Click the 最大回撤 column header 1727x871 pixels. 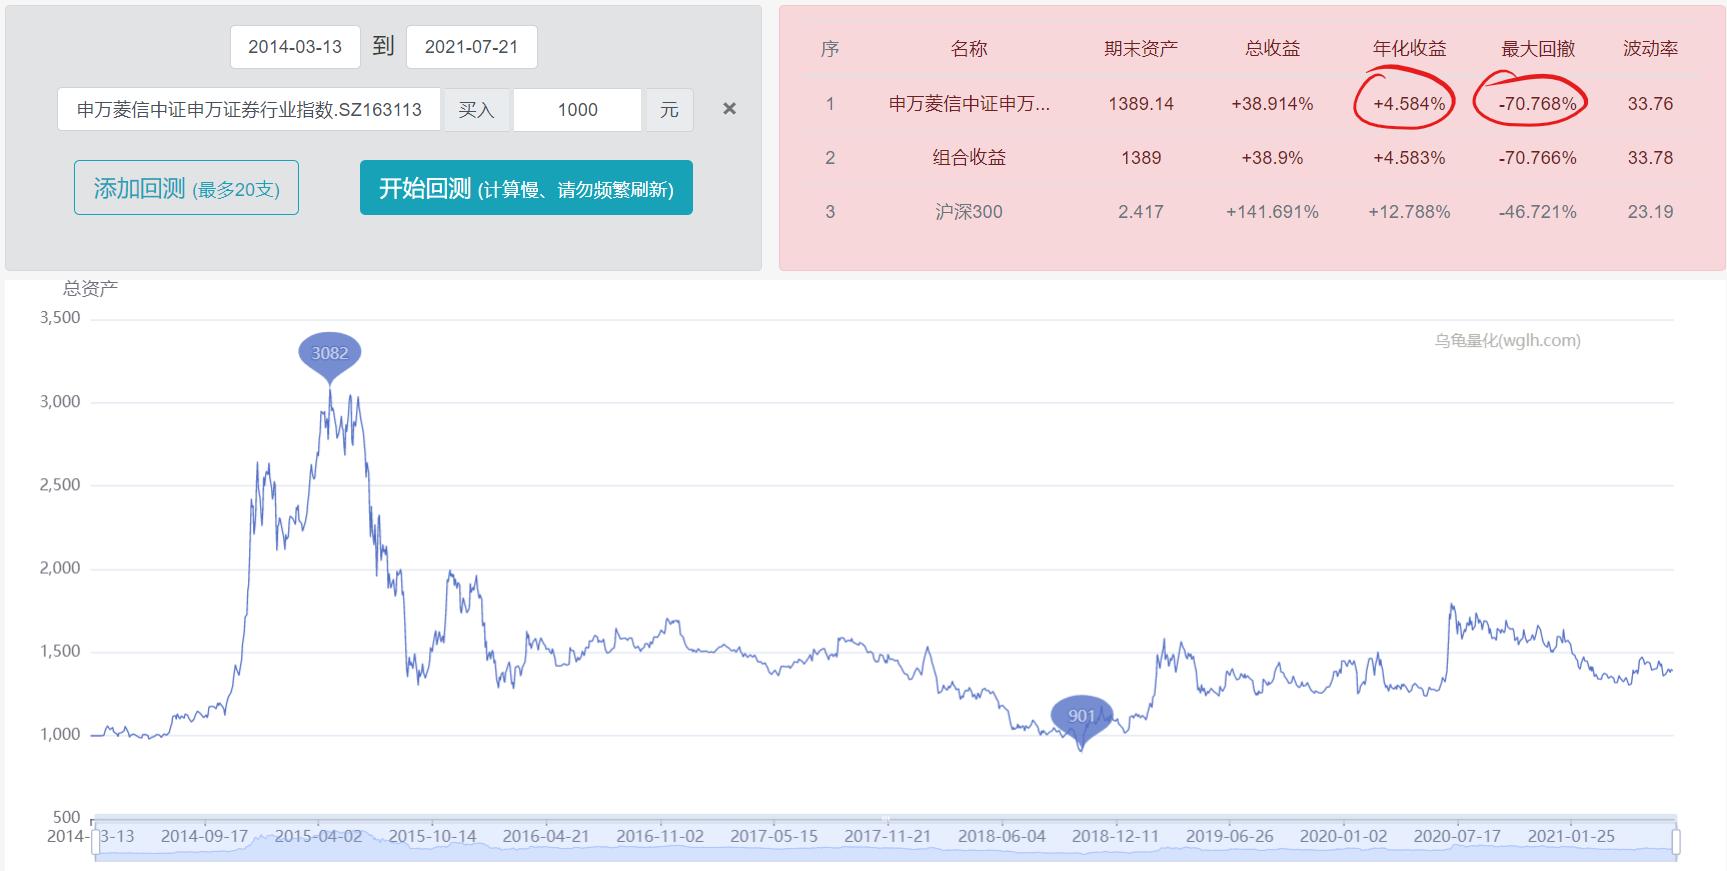(1538, 48)
